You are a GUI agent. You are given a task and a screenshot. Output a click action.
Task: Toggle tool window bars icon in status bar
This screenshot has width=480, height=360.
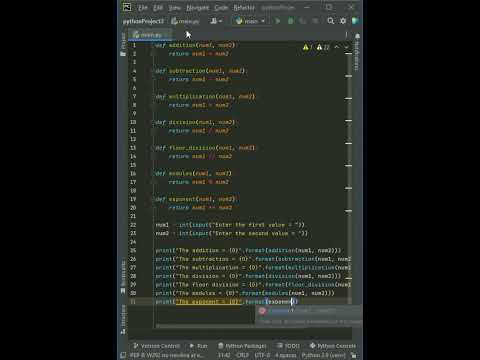coord(123,355)
